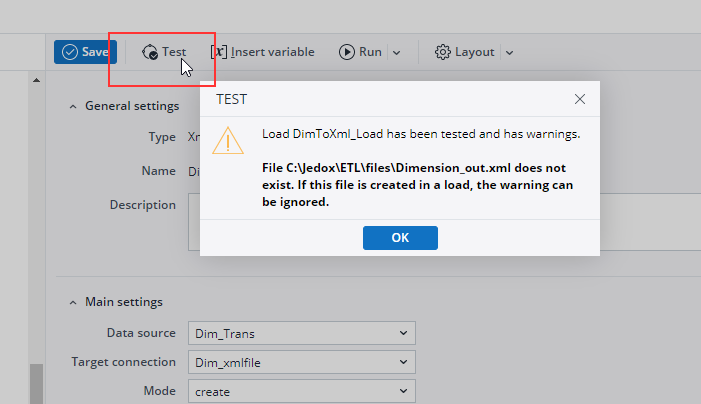
Task: Open the Data source dropdown showing Dim_Trans
Action: (301, 333)
